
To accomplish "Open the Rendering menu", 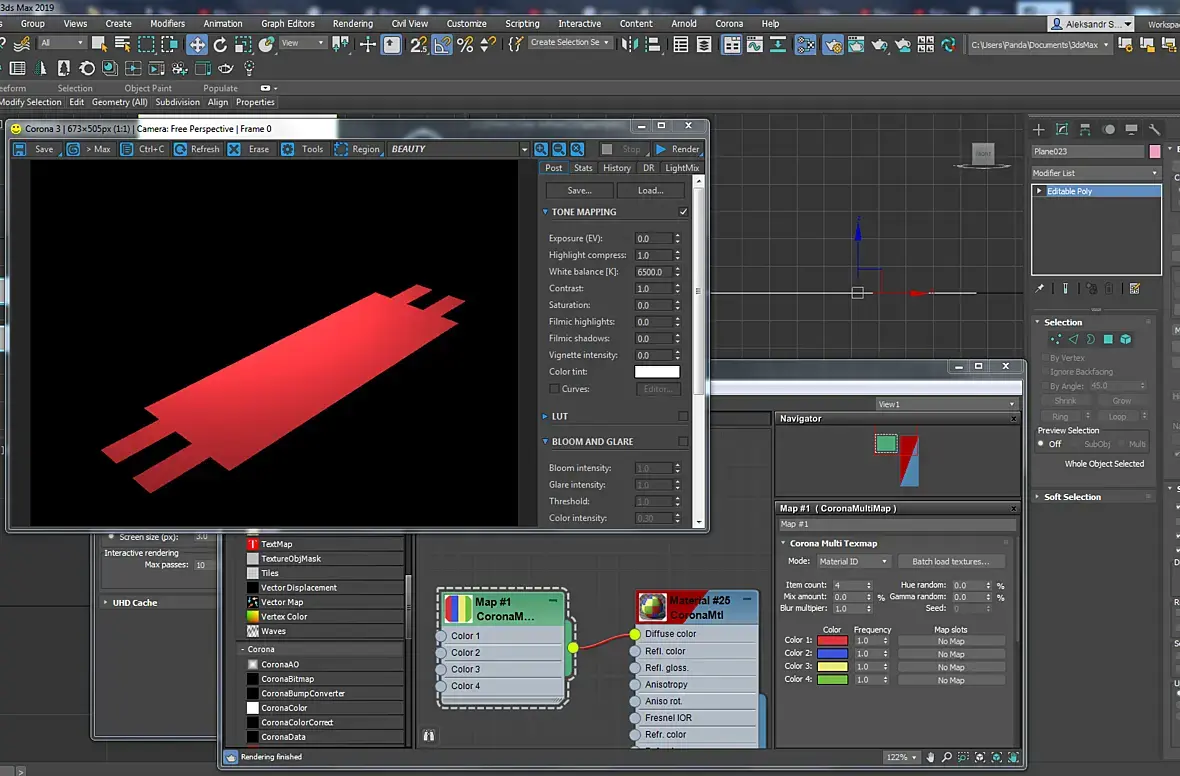I will point(352,23).
